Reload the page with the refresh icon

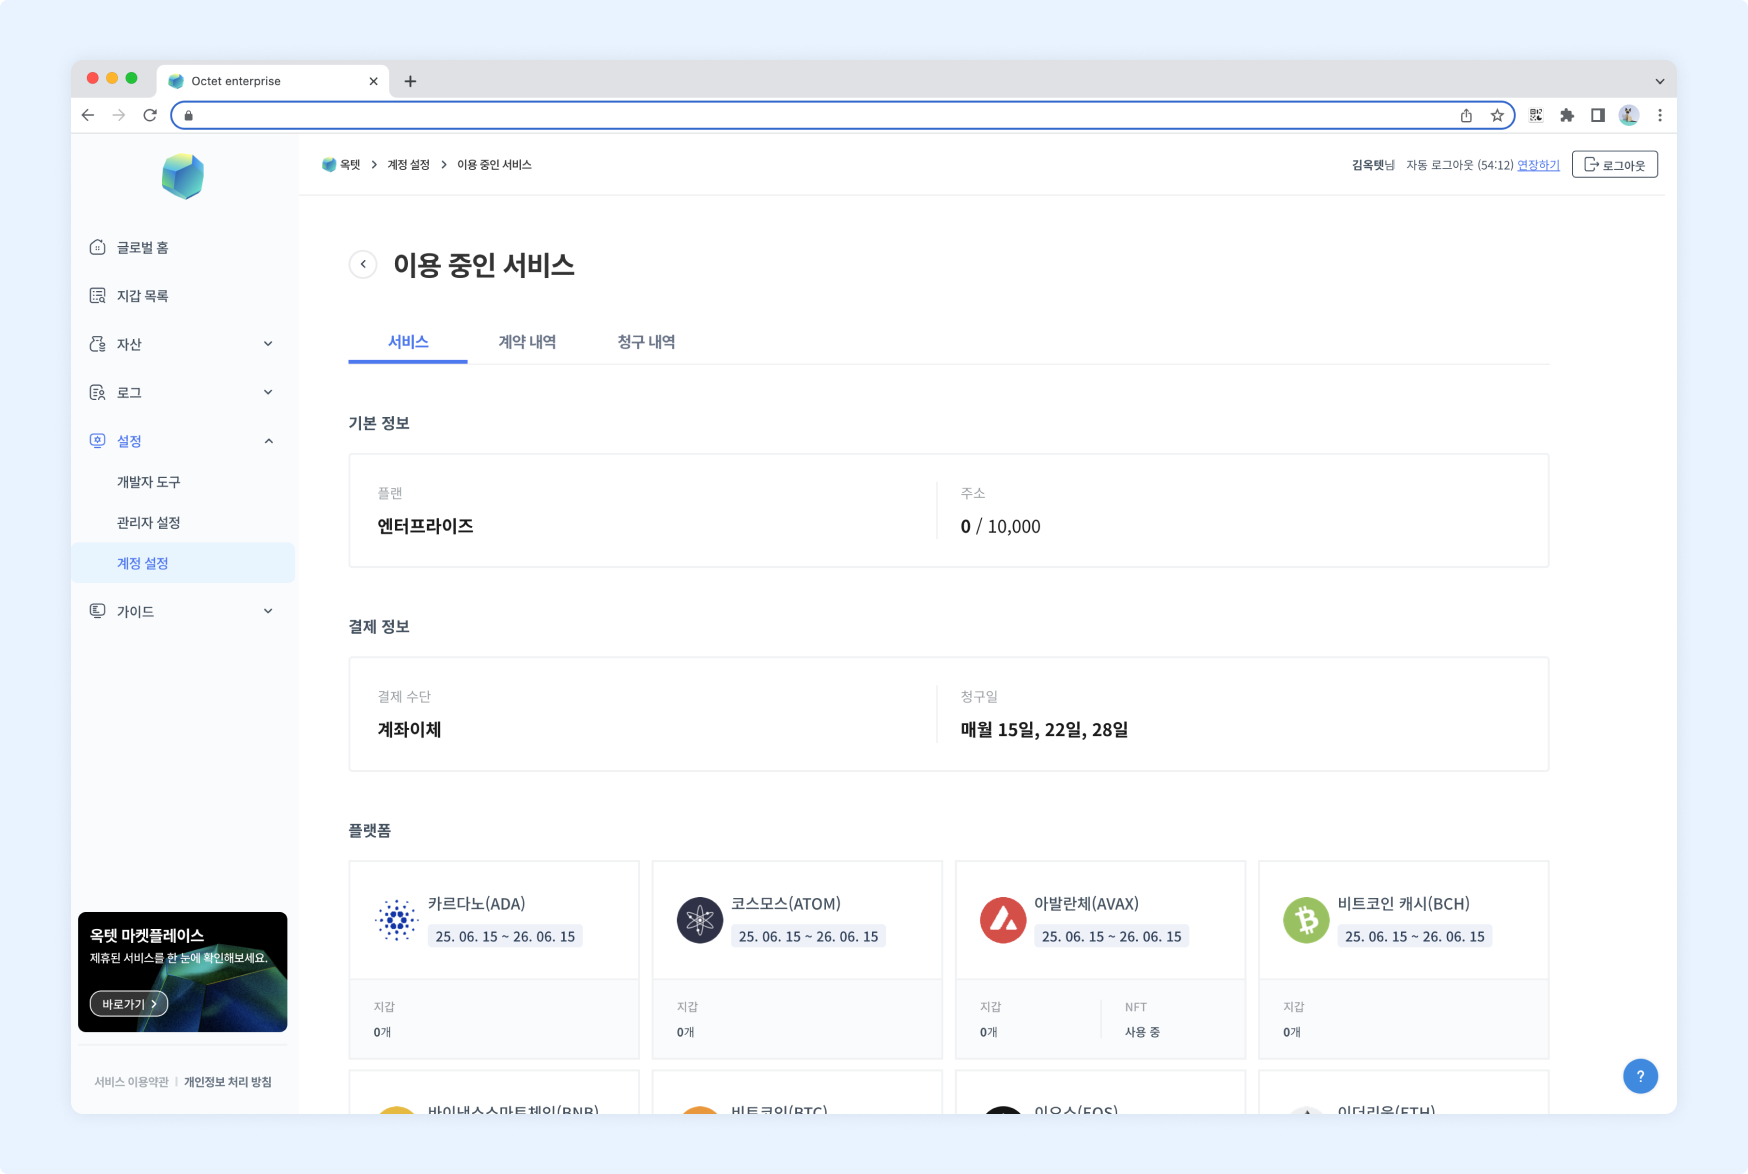[150, 115]
